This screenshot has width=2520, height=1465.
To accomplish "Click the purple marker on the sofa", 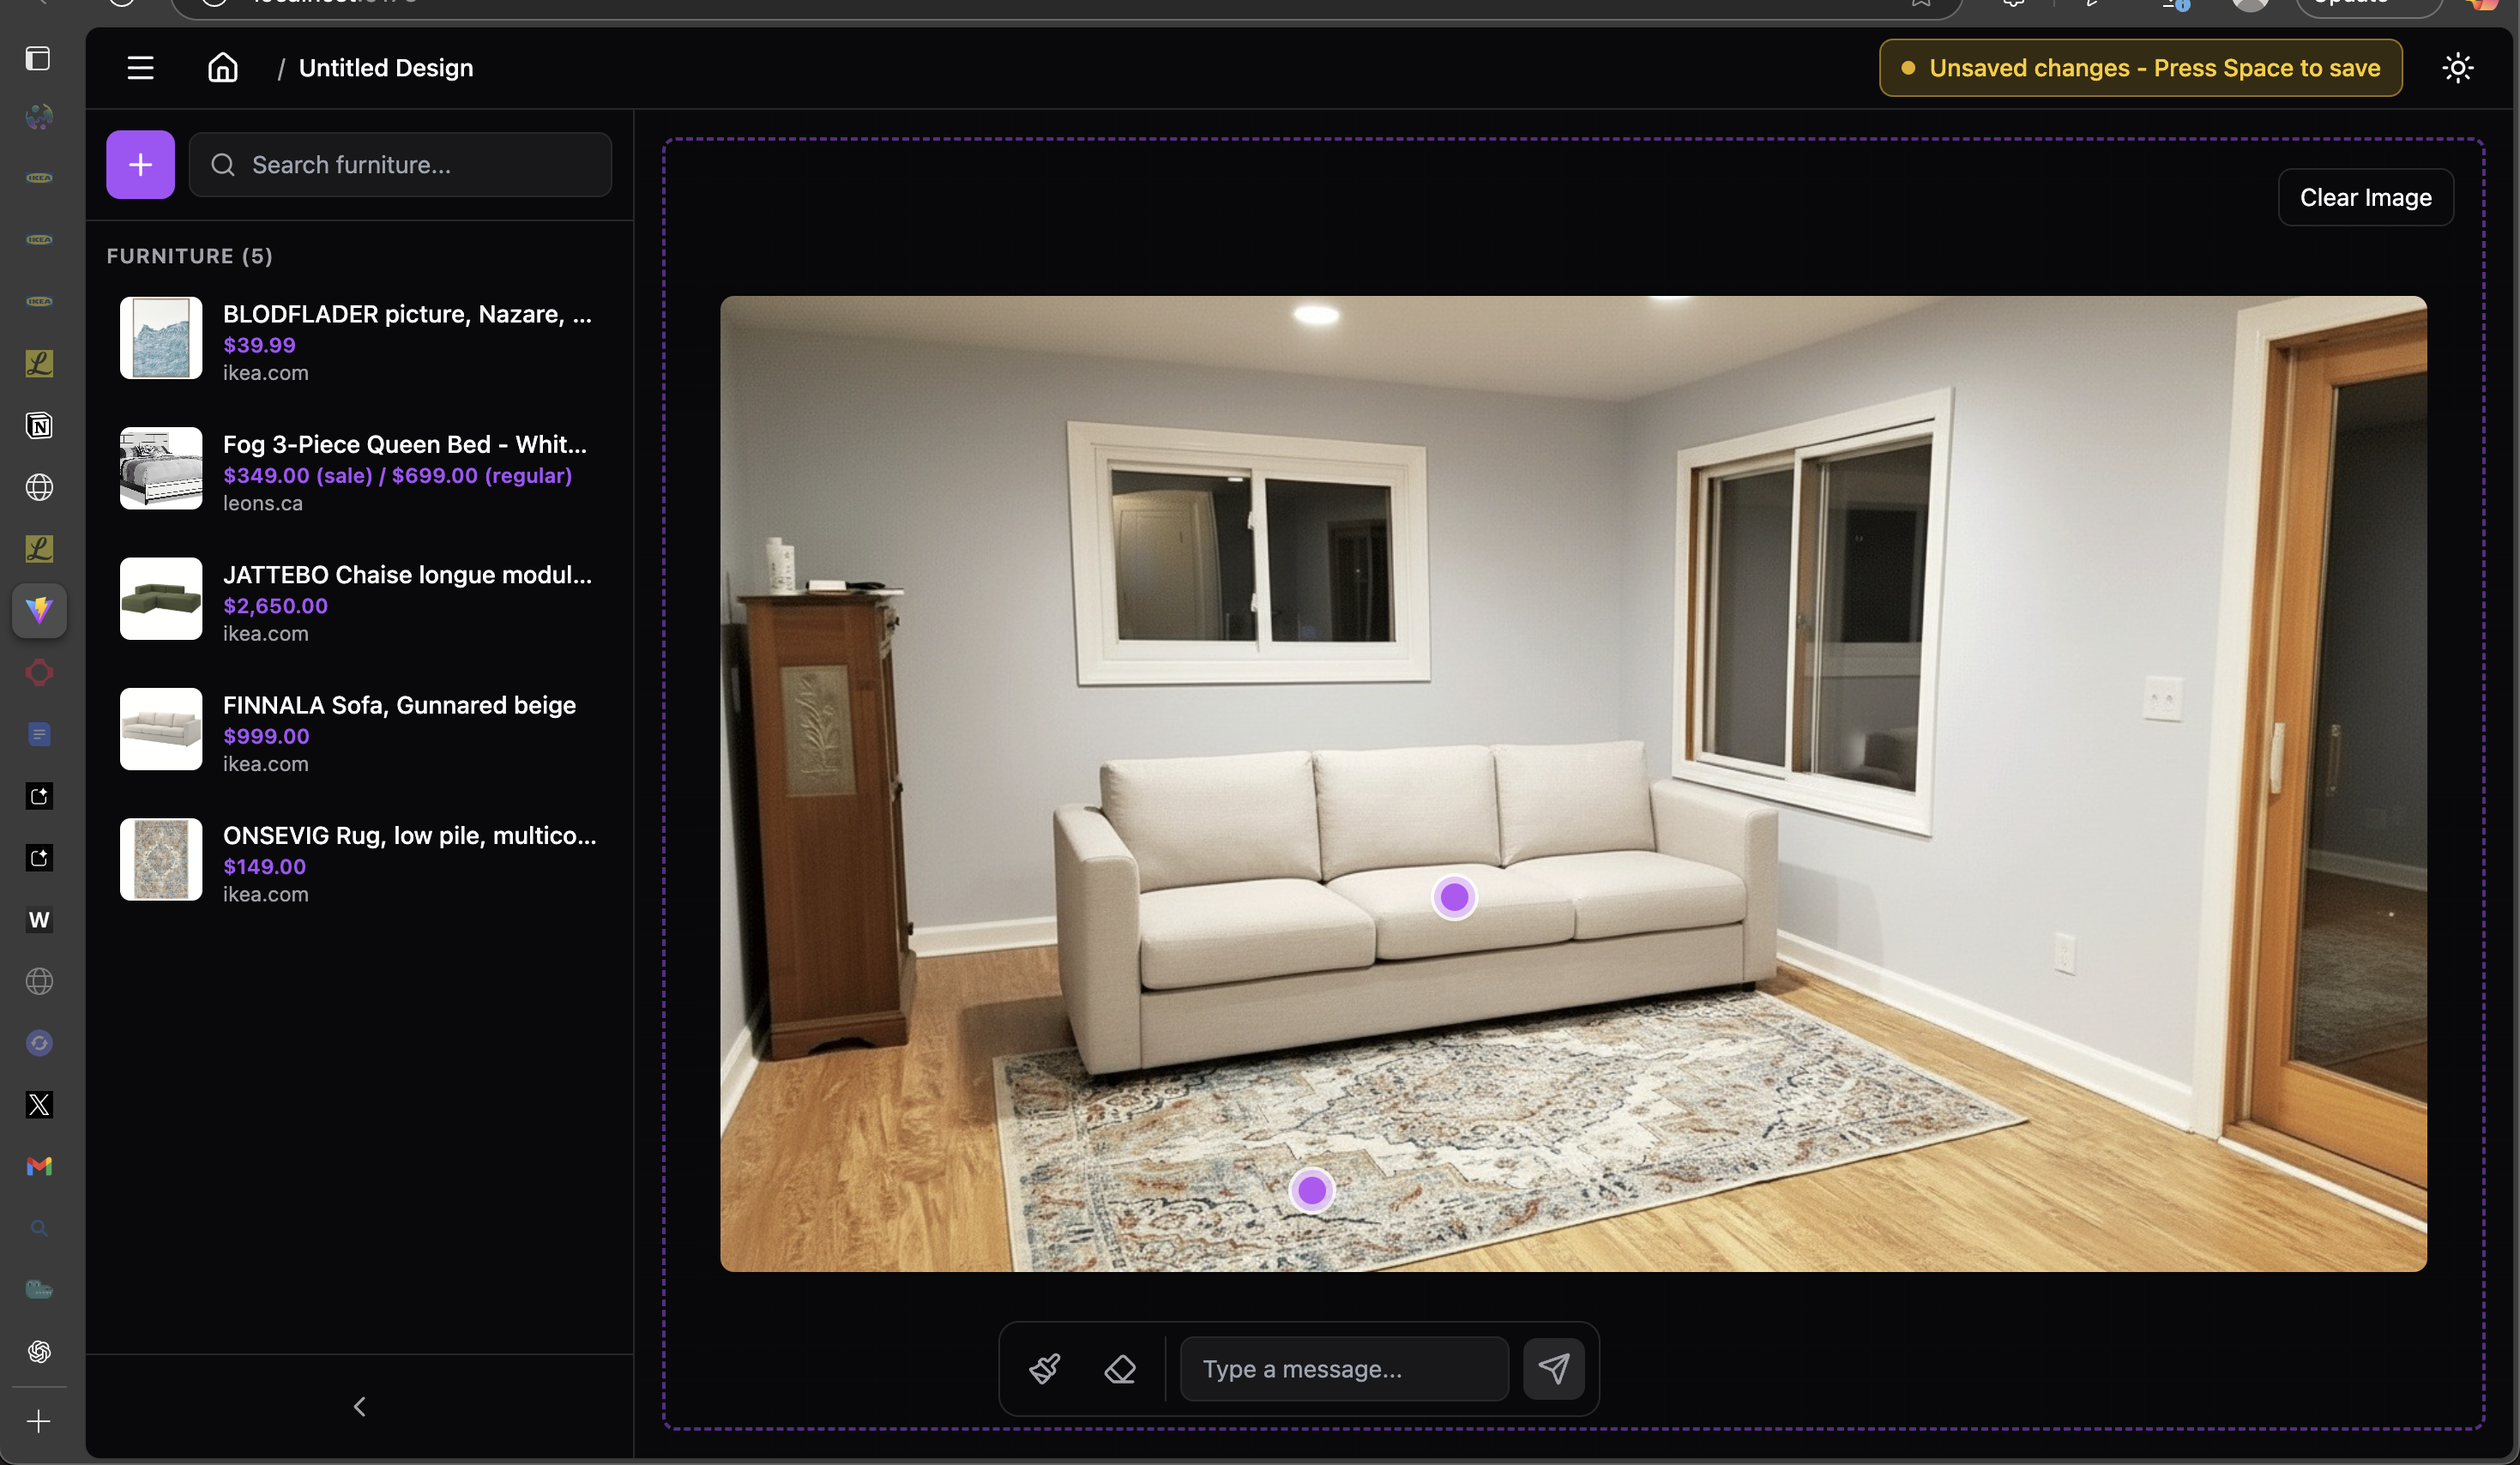I will [x=1454, y=897].
